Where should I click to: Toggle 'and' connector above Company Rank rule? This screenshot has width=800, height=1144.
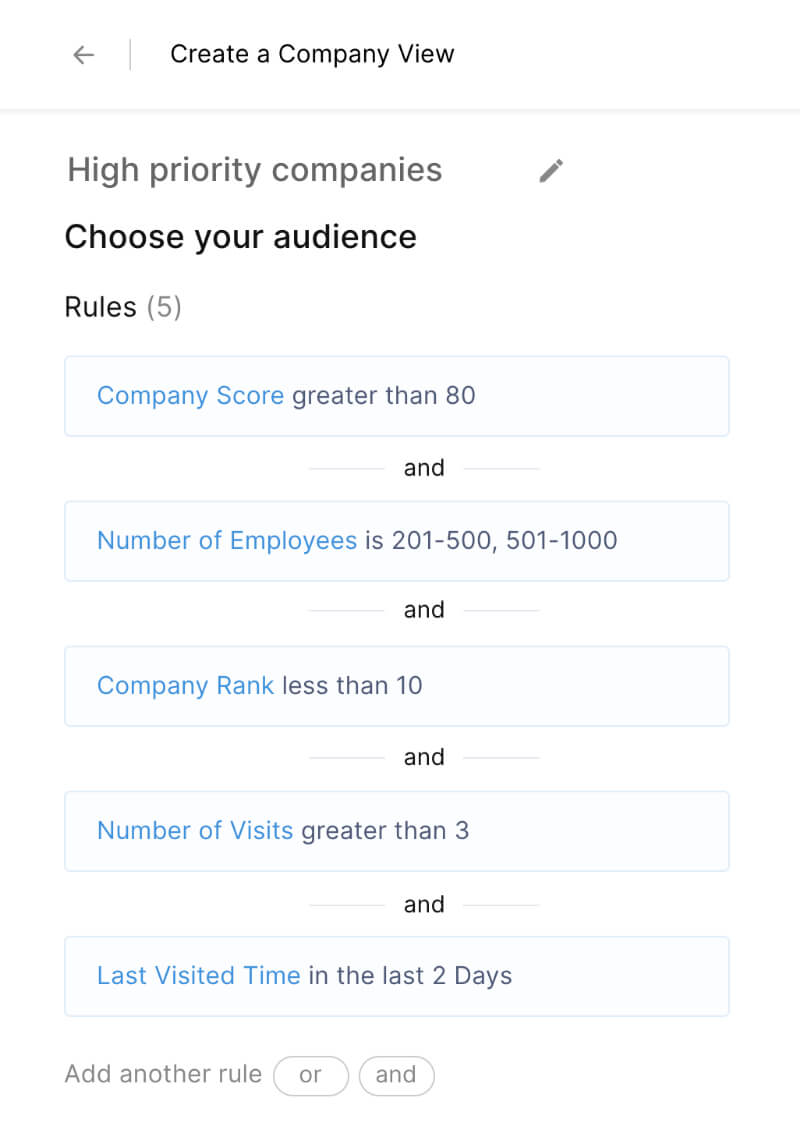[x=424, y=610]
